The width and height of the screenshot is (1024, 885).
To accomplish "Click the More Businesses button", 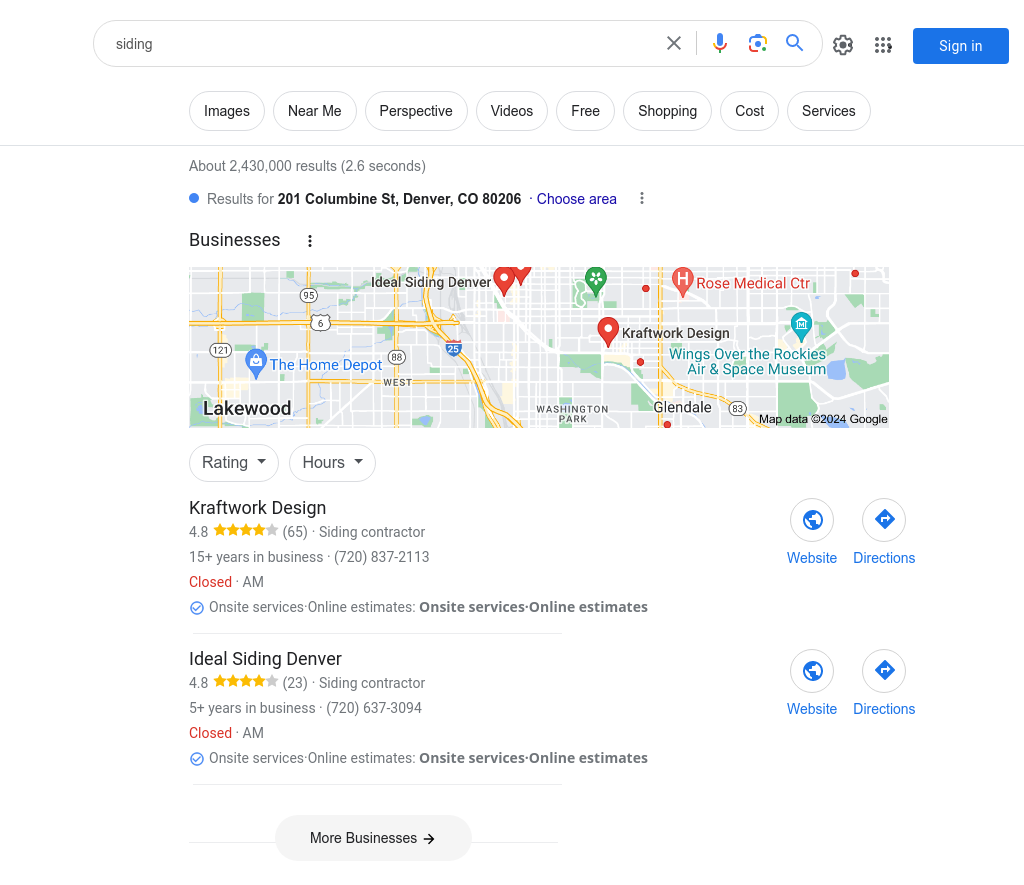I will click(373, 838).
